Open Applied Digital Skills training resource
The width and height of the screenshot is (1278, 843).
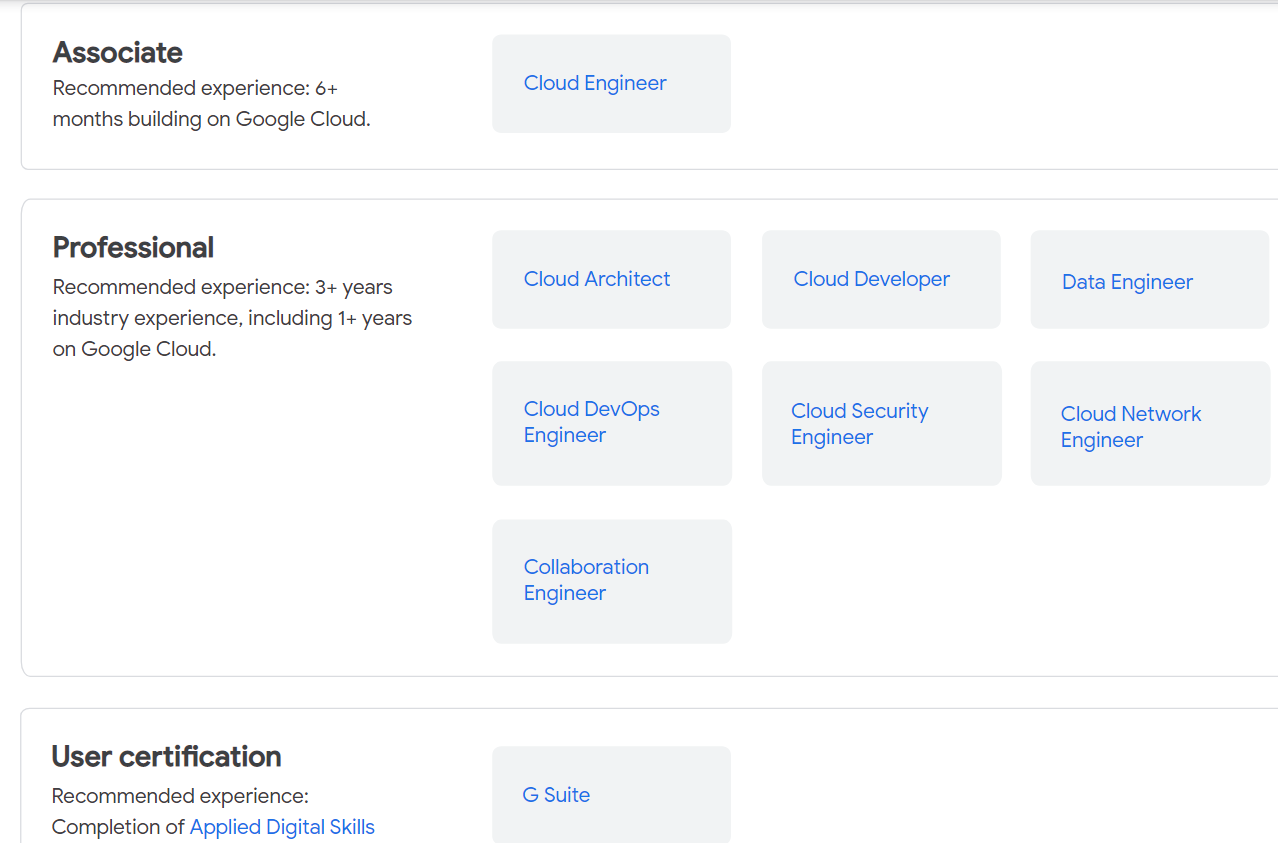pos(282,827)
